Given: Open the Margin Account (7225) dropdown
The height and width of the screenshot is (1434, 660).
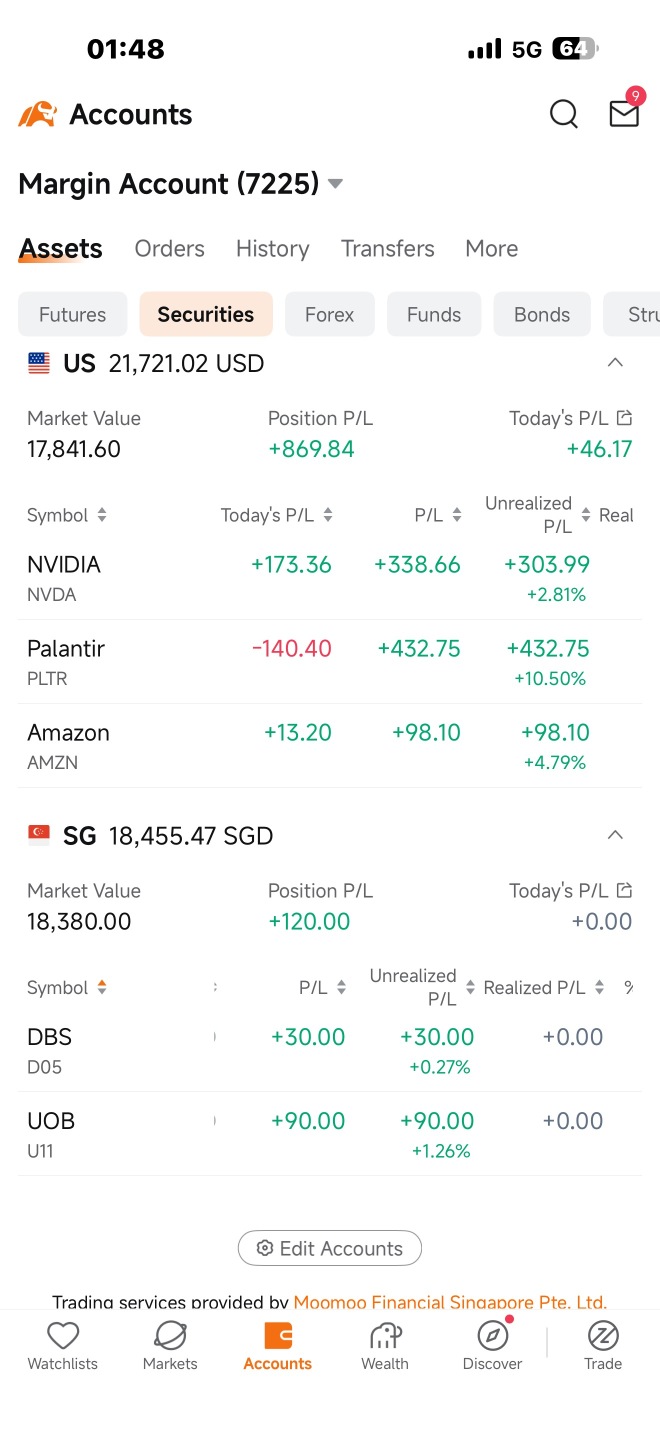Looking at the screenshot, I should (x=181, y=184).
